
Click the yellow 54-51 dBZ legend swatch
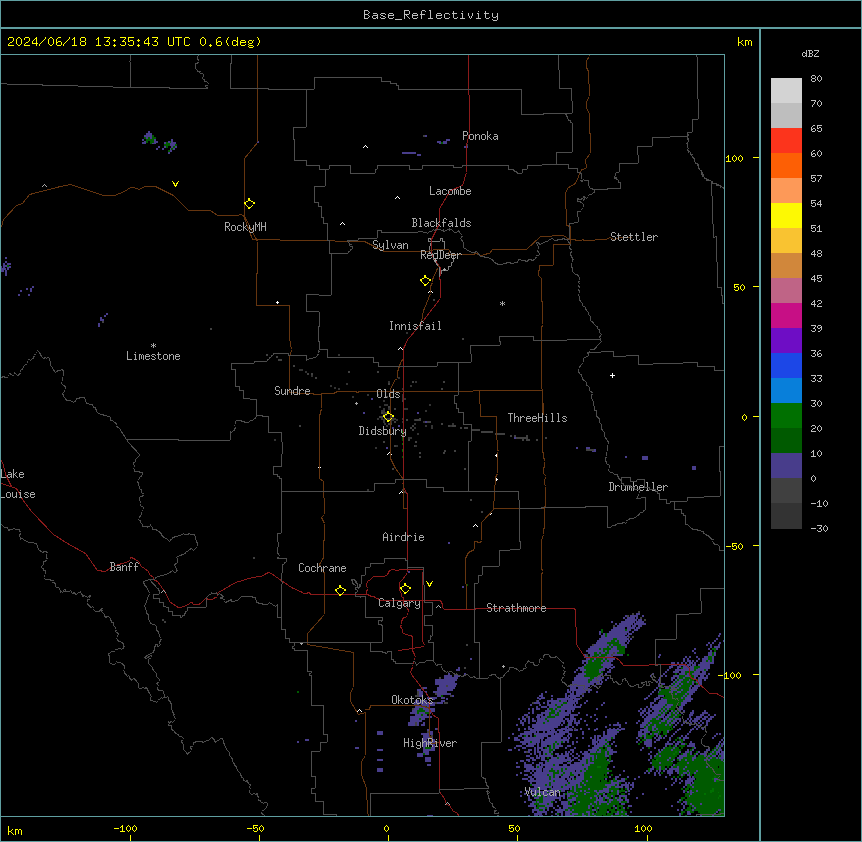pos(786,215)
